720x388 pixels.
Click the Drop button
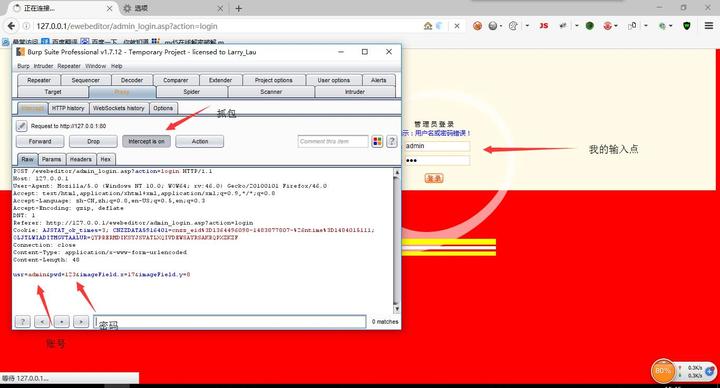point(93,141)
